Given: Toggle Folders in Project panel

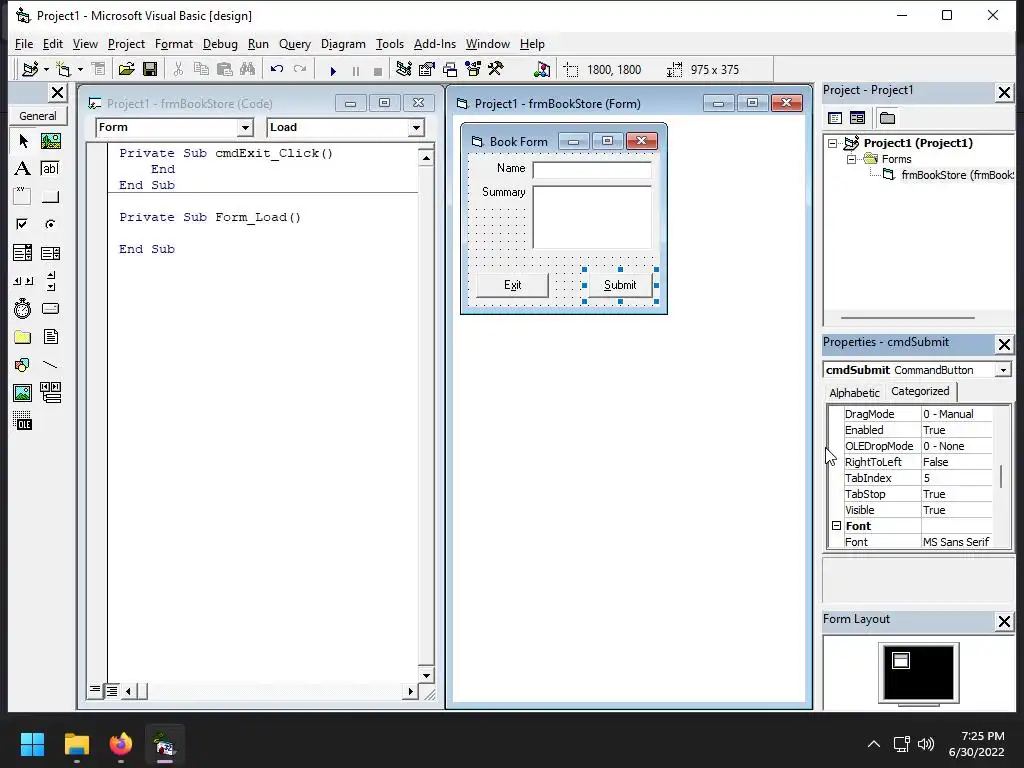Looking at the screenshot, I should pyautogui.click(x=887, y=118).
